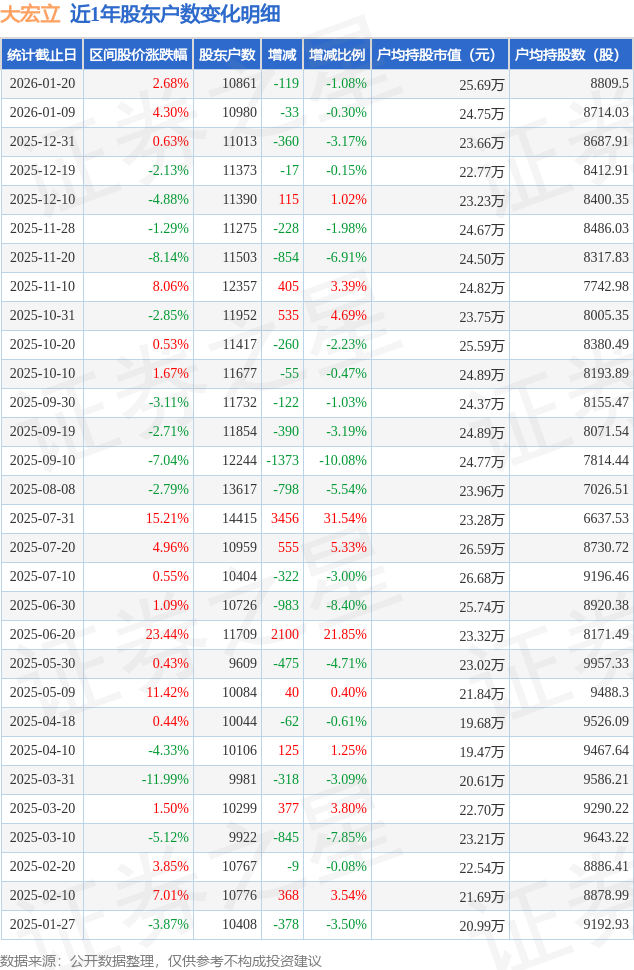This screenshot has height=970, width=634.
Task: Click the 股东户数 column header
Action: point(227,55)
